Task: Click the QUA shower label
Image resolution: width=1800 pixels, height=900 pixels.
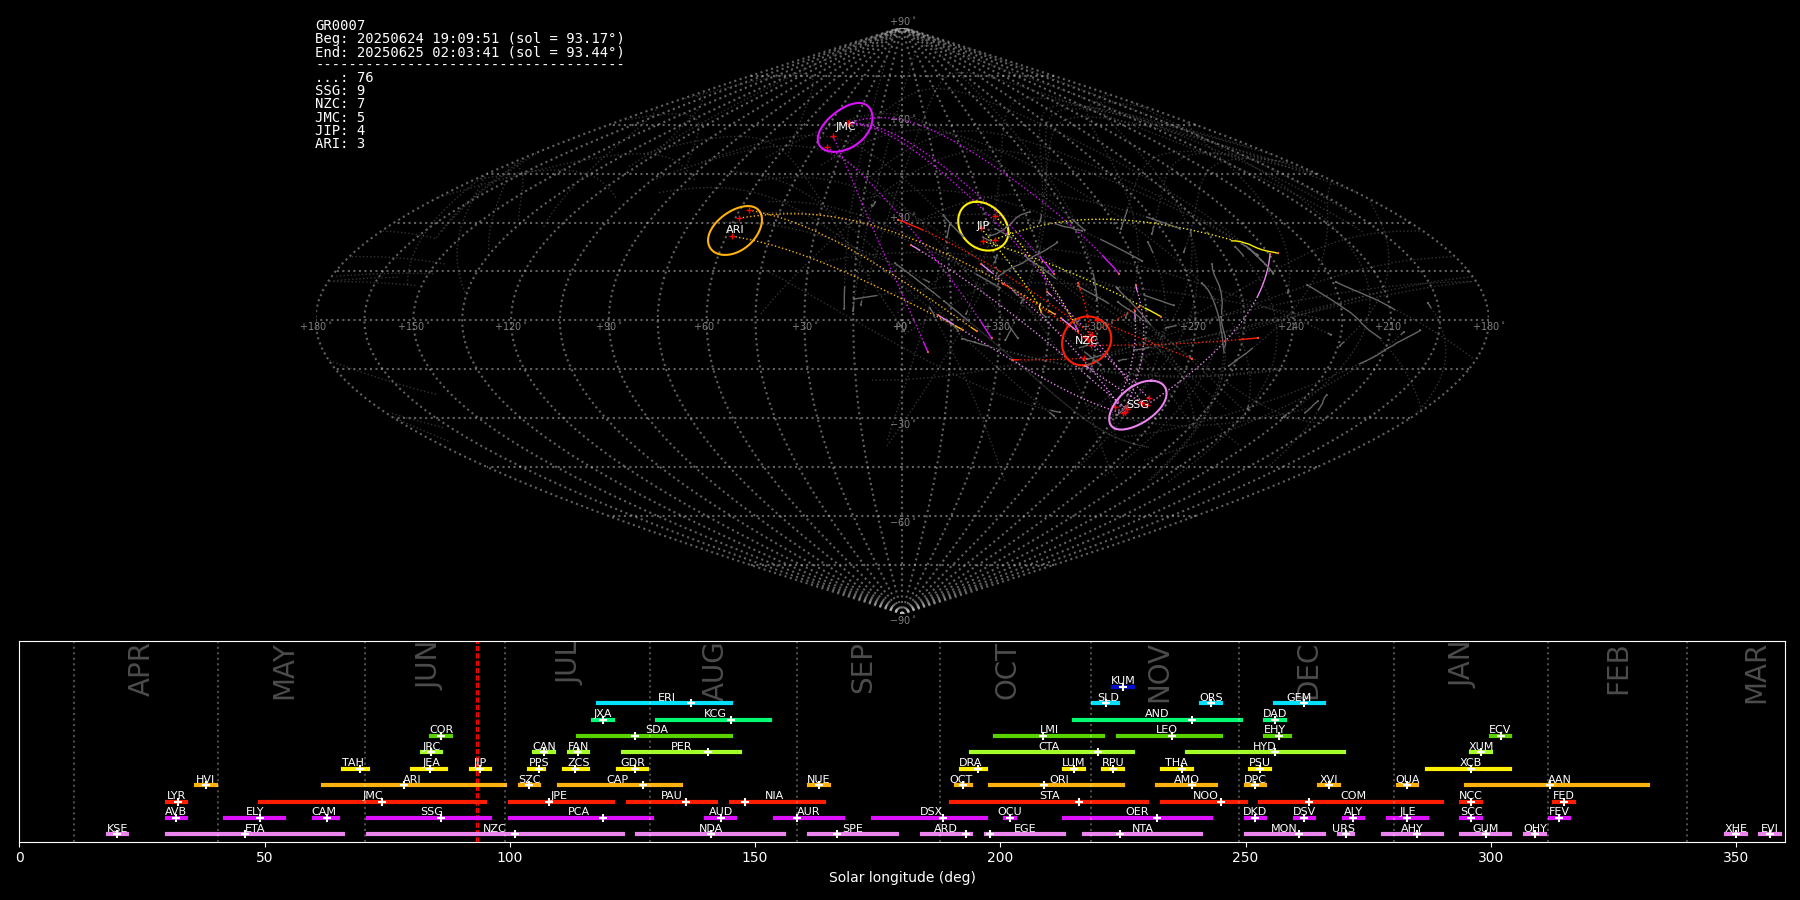Action: point(1407,779)
